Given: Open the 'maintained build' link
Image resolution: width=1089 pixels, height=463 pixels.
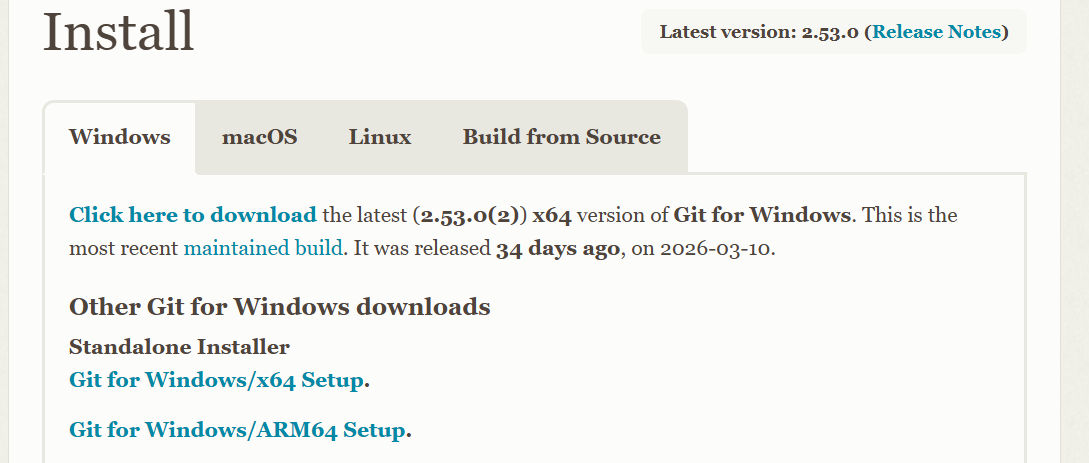Looking at the screenshot, I should coord(264,248).
